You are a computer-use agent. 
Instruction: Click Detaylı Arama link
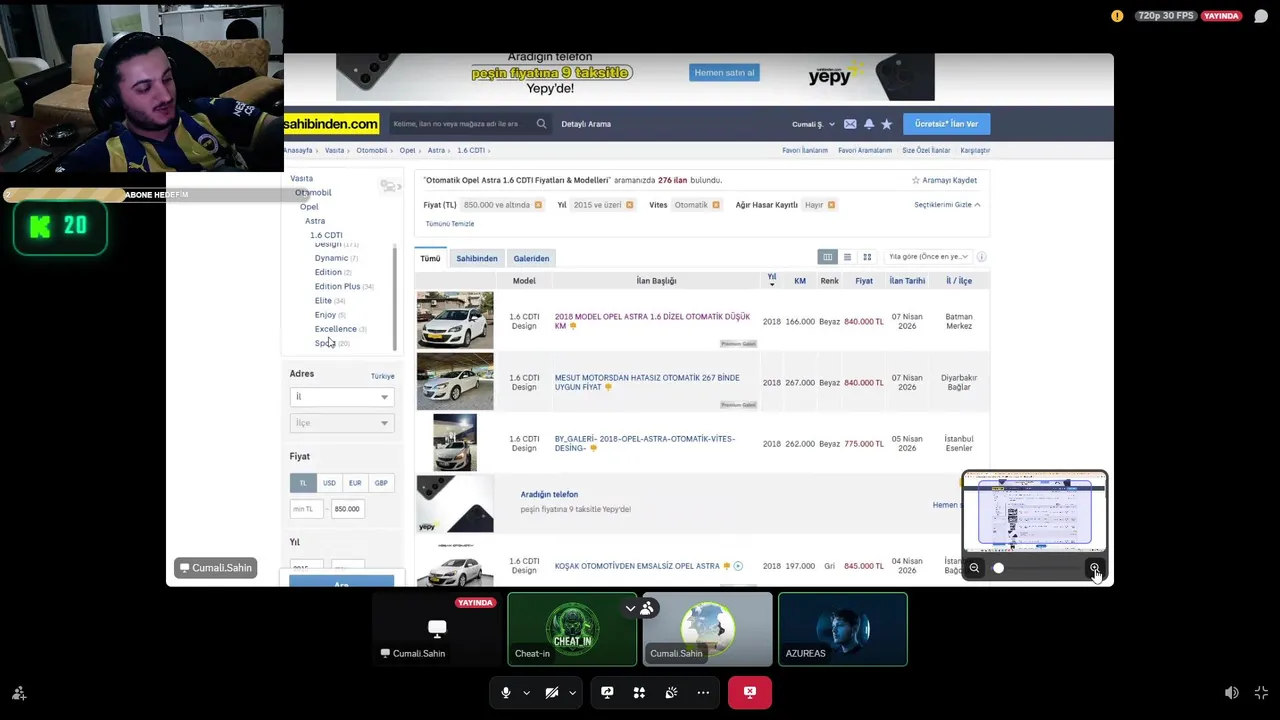point(586,124)
